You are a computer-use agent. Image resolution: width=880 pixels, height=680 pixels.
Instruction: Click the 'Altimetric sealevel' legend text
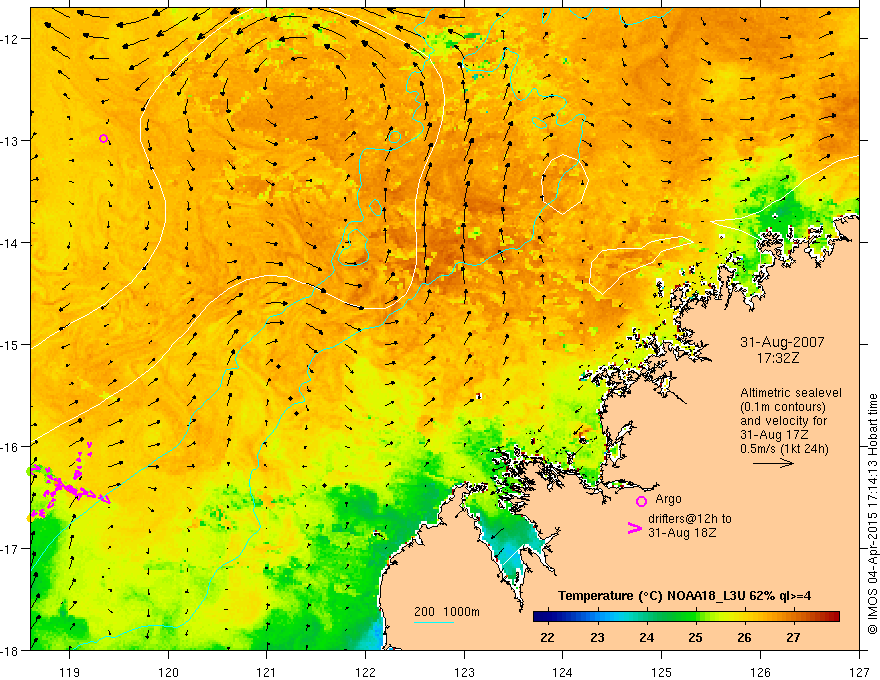click(x=791, y=393)
